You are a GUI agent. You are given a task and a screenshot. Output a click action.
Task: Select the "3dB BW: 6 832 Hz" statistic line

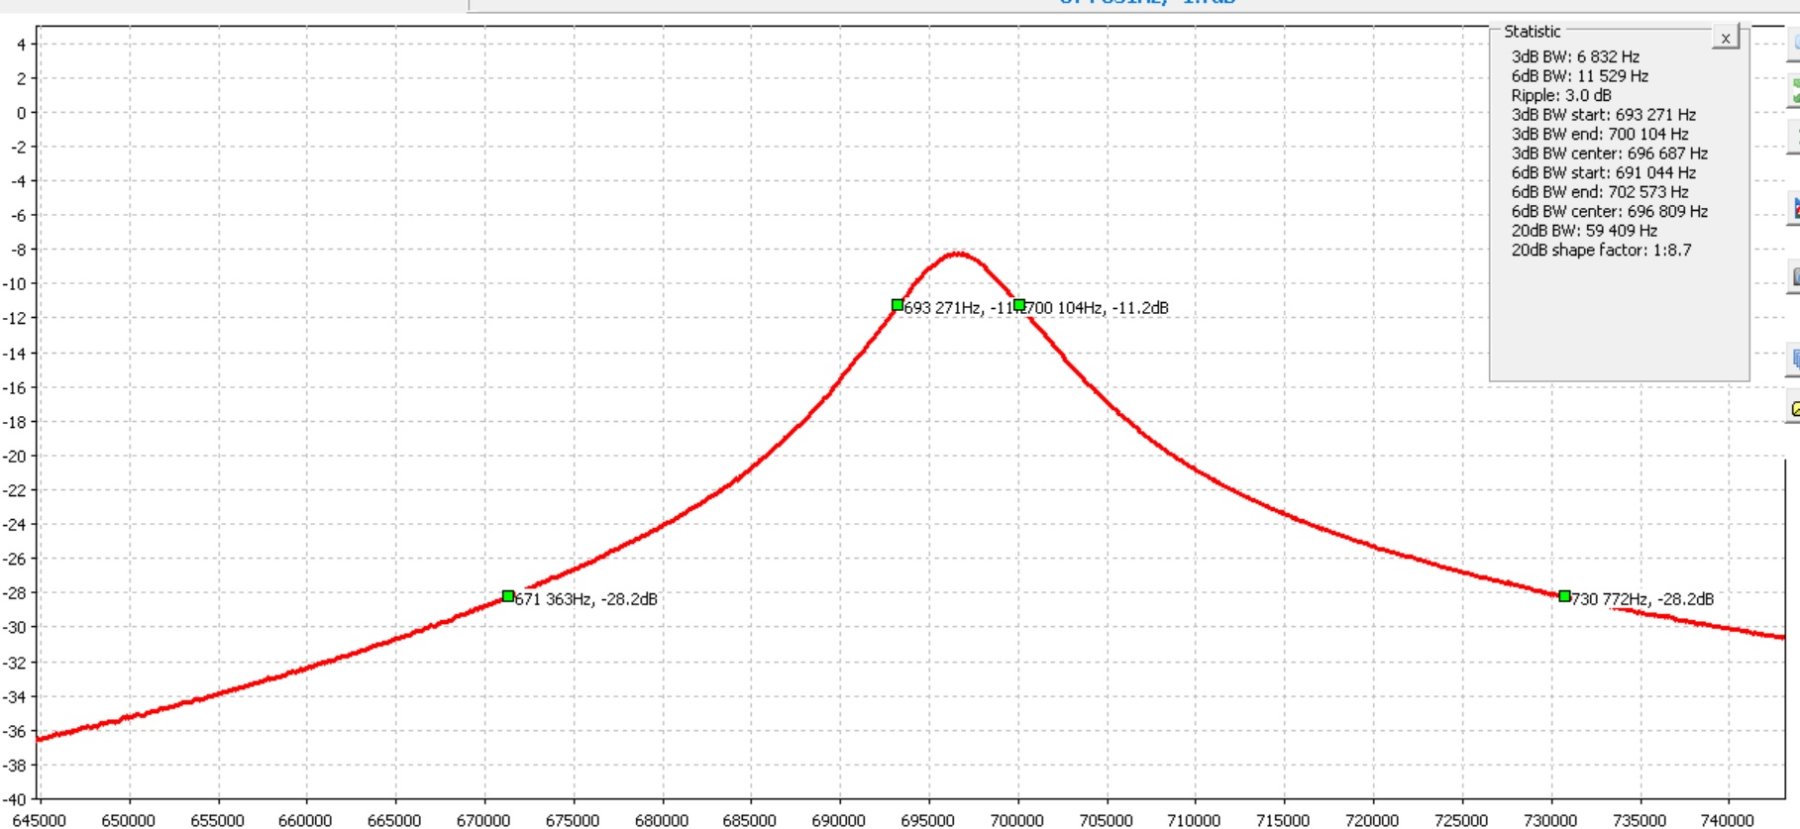coord(1574,57)
